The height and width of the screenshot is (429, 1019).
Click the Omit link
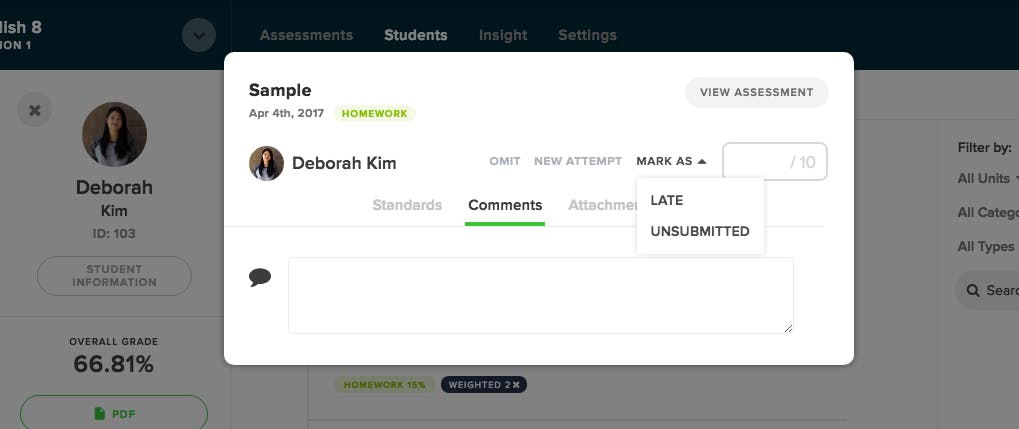tap(505, 161)
